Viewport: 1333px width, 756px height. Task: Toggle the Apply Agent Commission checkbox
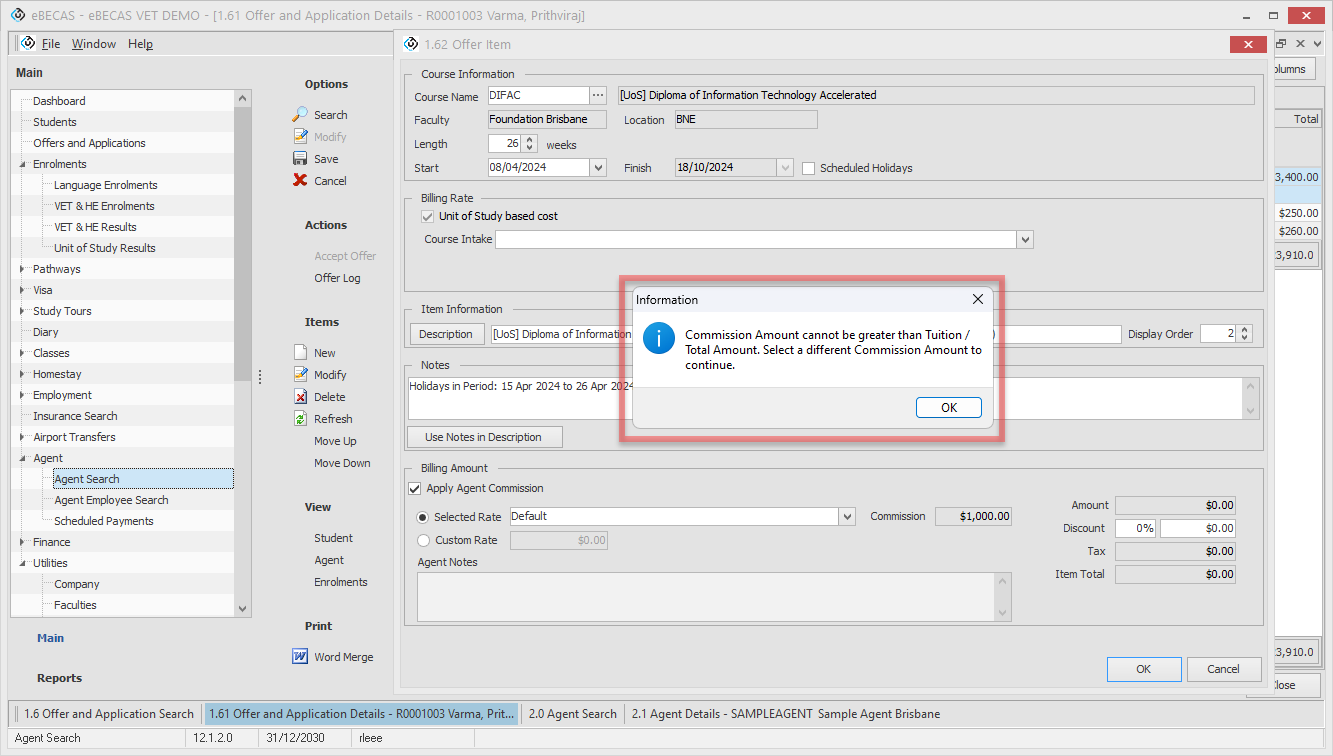(415, 489)
